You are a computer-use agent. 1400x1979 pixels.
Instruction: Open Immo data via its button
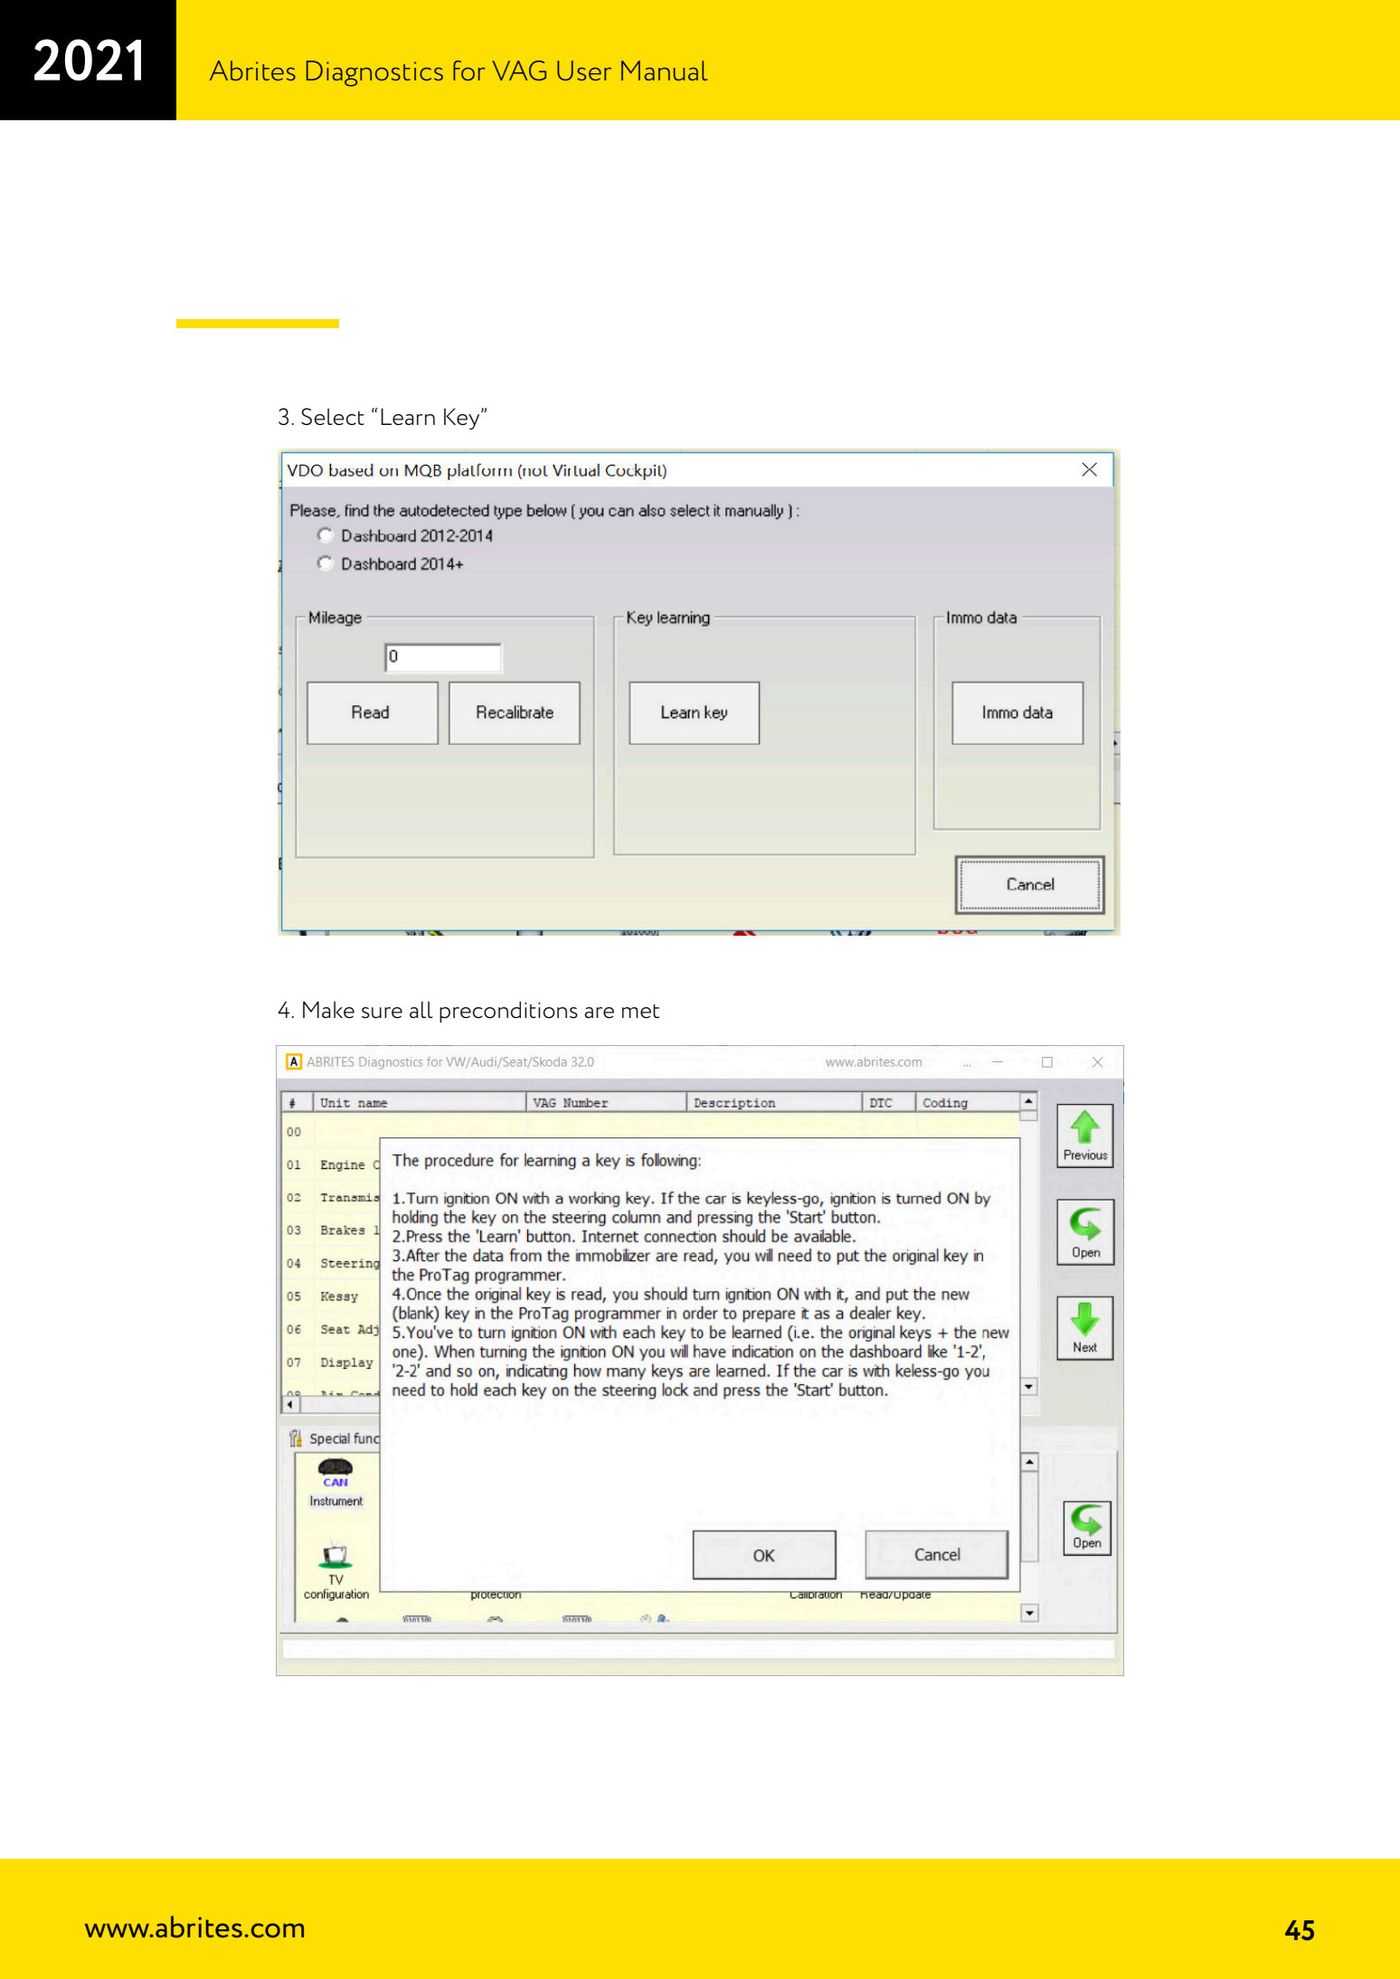point(1017,713)
